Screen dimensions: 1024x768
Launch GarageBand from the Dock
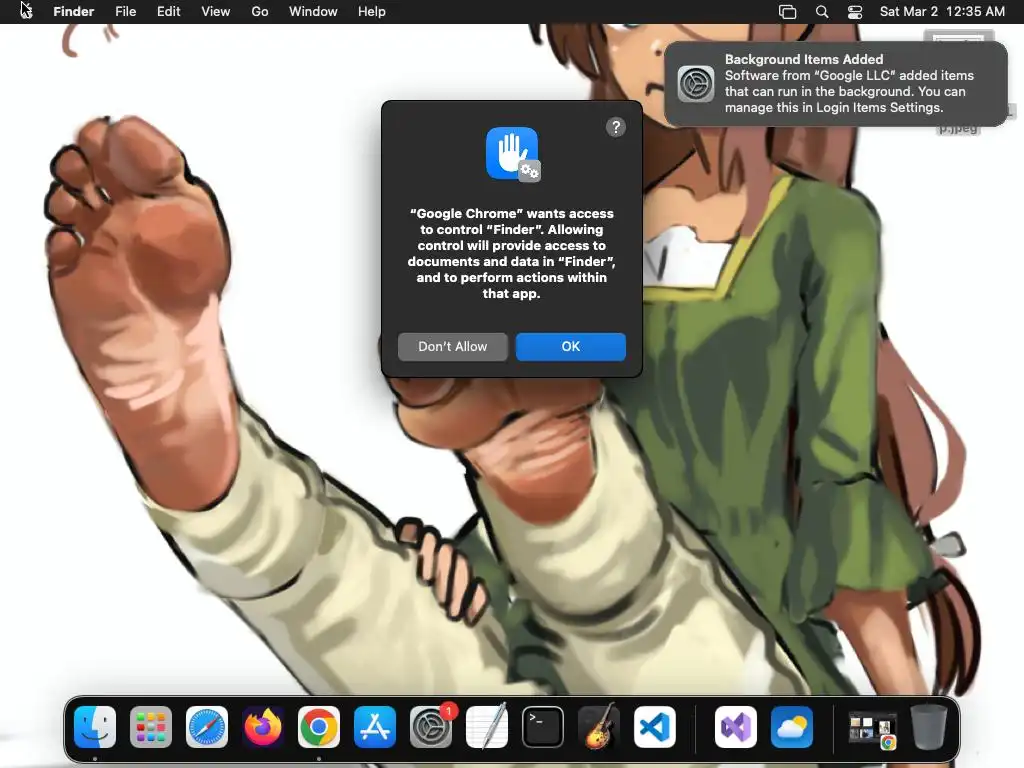[599, 727]
